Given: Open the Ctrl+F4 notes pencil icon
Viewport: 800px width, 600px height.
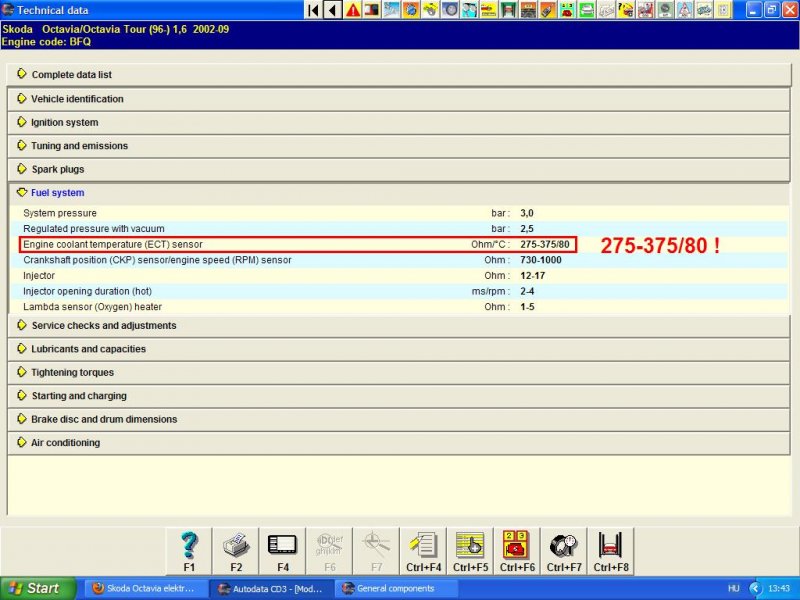Looking at the screenshot, I should coord(423,552).
